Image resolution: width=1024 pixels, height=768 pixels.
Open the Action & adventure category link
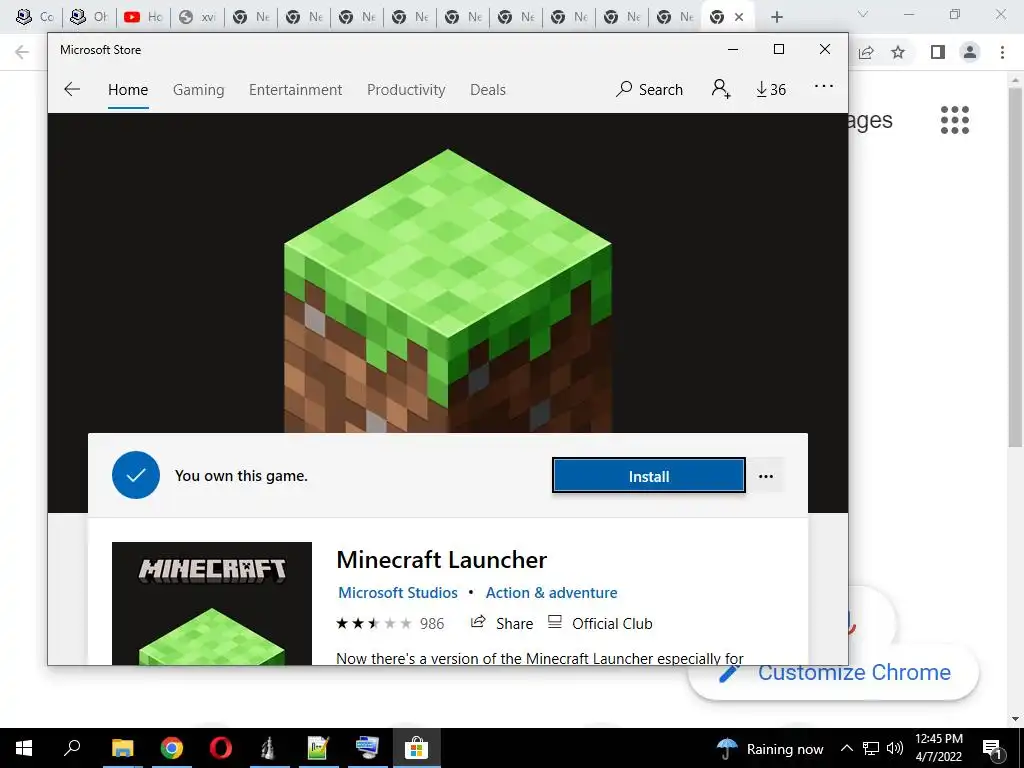tap(551, 592)
